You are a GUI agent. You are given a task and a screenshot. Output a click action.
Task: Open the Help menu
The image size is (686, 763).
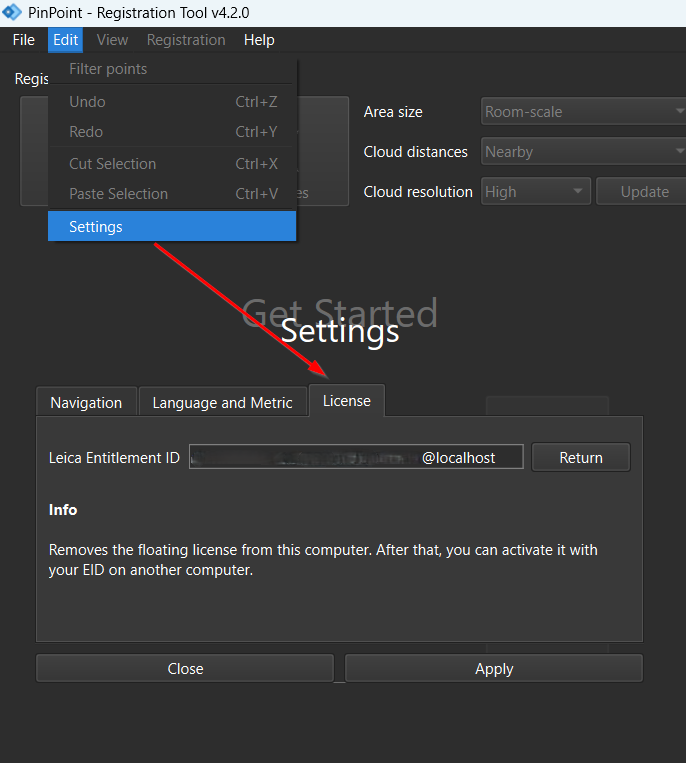coord(259,40)
